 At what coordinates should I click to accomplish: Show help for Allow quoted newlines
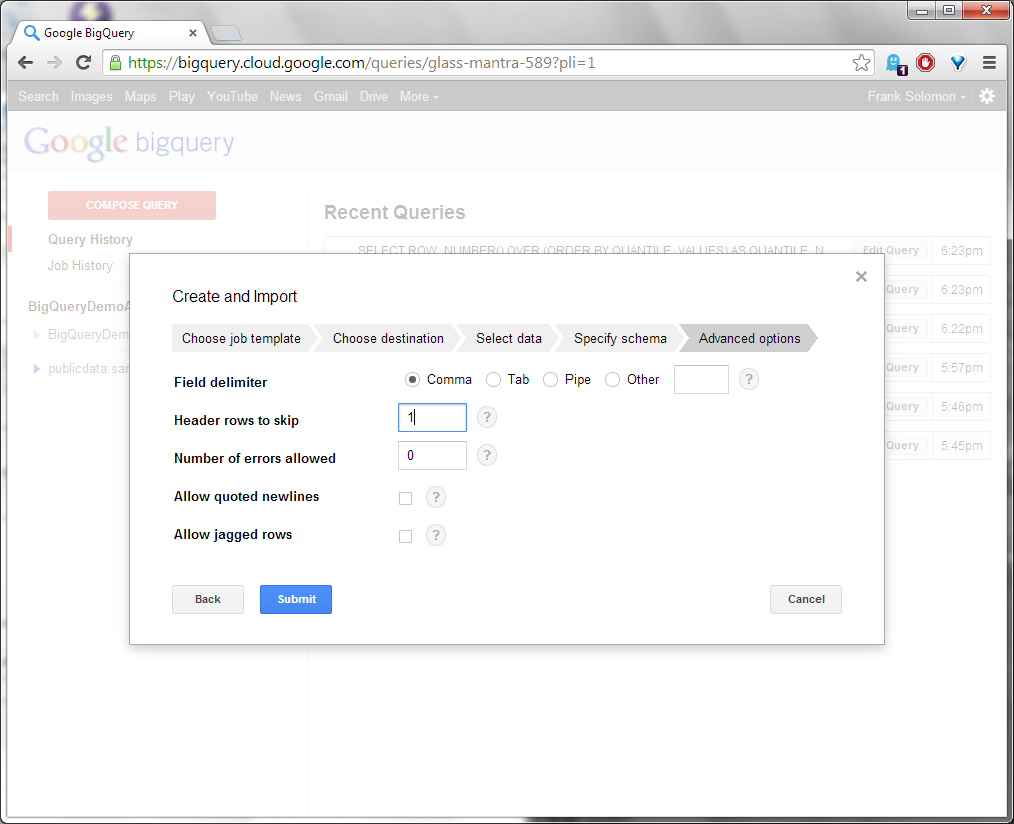click(x=436, y=497)
